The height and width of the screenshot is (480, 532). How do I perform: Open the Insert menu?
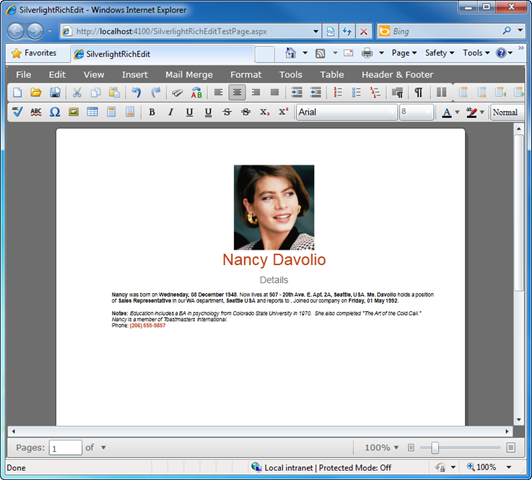pyautogui.click(x=135, y=75)
